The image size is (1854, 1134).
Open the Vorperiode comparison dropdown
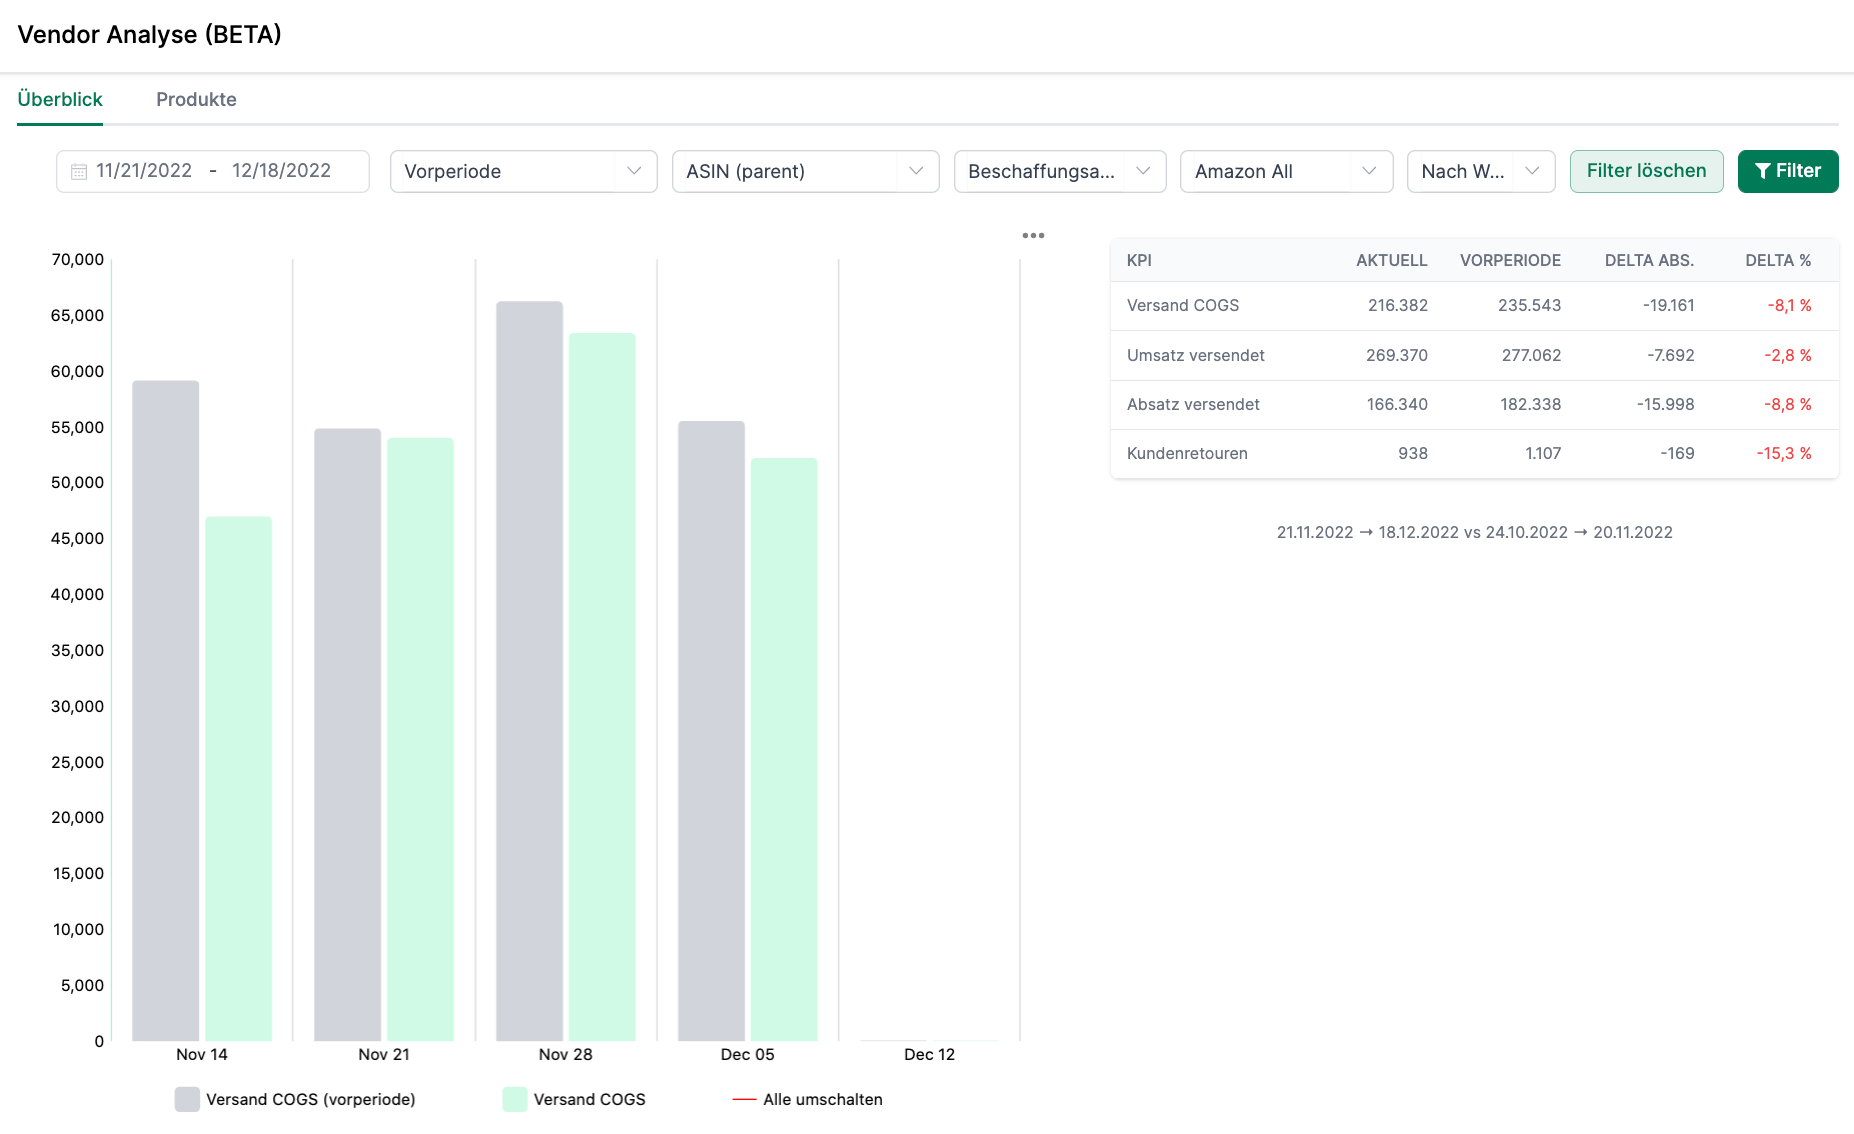coord(523,171)
